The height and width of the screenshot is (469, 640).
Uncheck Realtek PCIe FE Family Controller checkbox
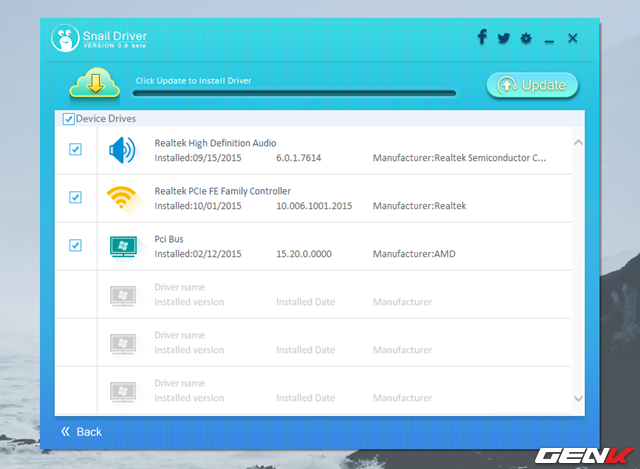(x=75, y=198)
